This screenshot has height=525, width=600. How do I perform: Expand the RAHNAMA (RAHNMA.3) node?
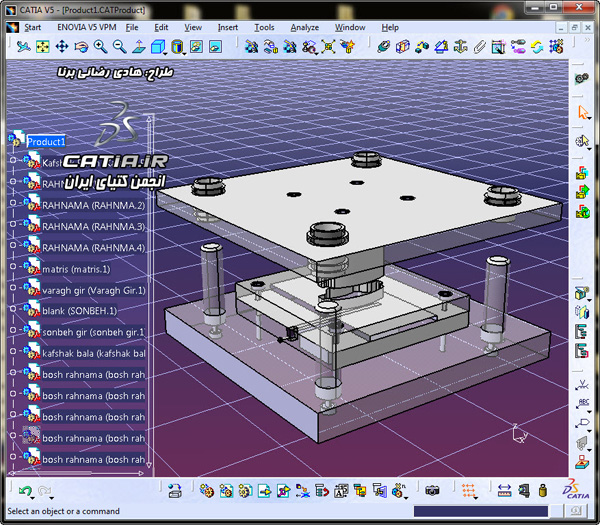pyautogui.click(x=13, y=223)
